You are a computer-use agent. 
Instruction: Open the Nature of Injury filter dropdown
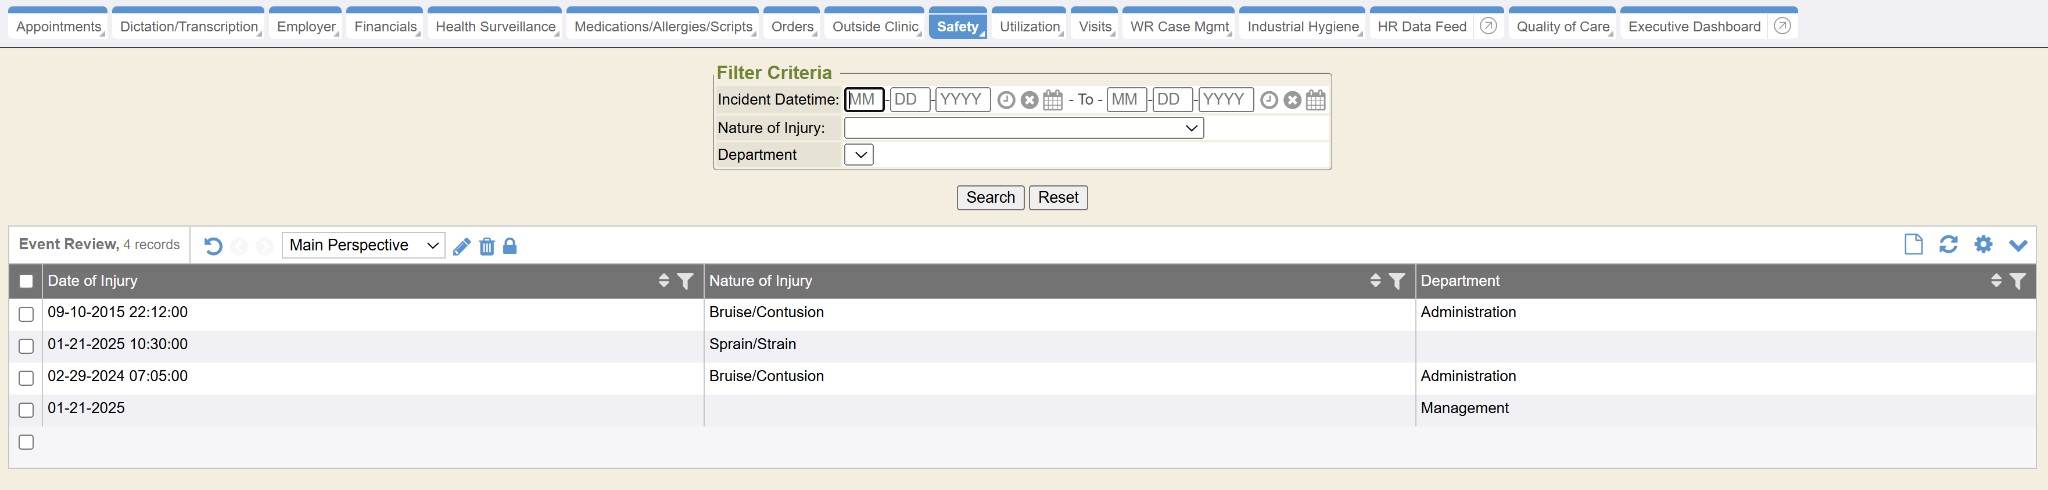(x=1023, y=128)
